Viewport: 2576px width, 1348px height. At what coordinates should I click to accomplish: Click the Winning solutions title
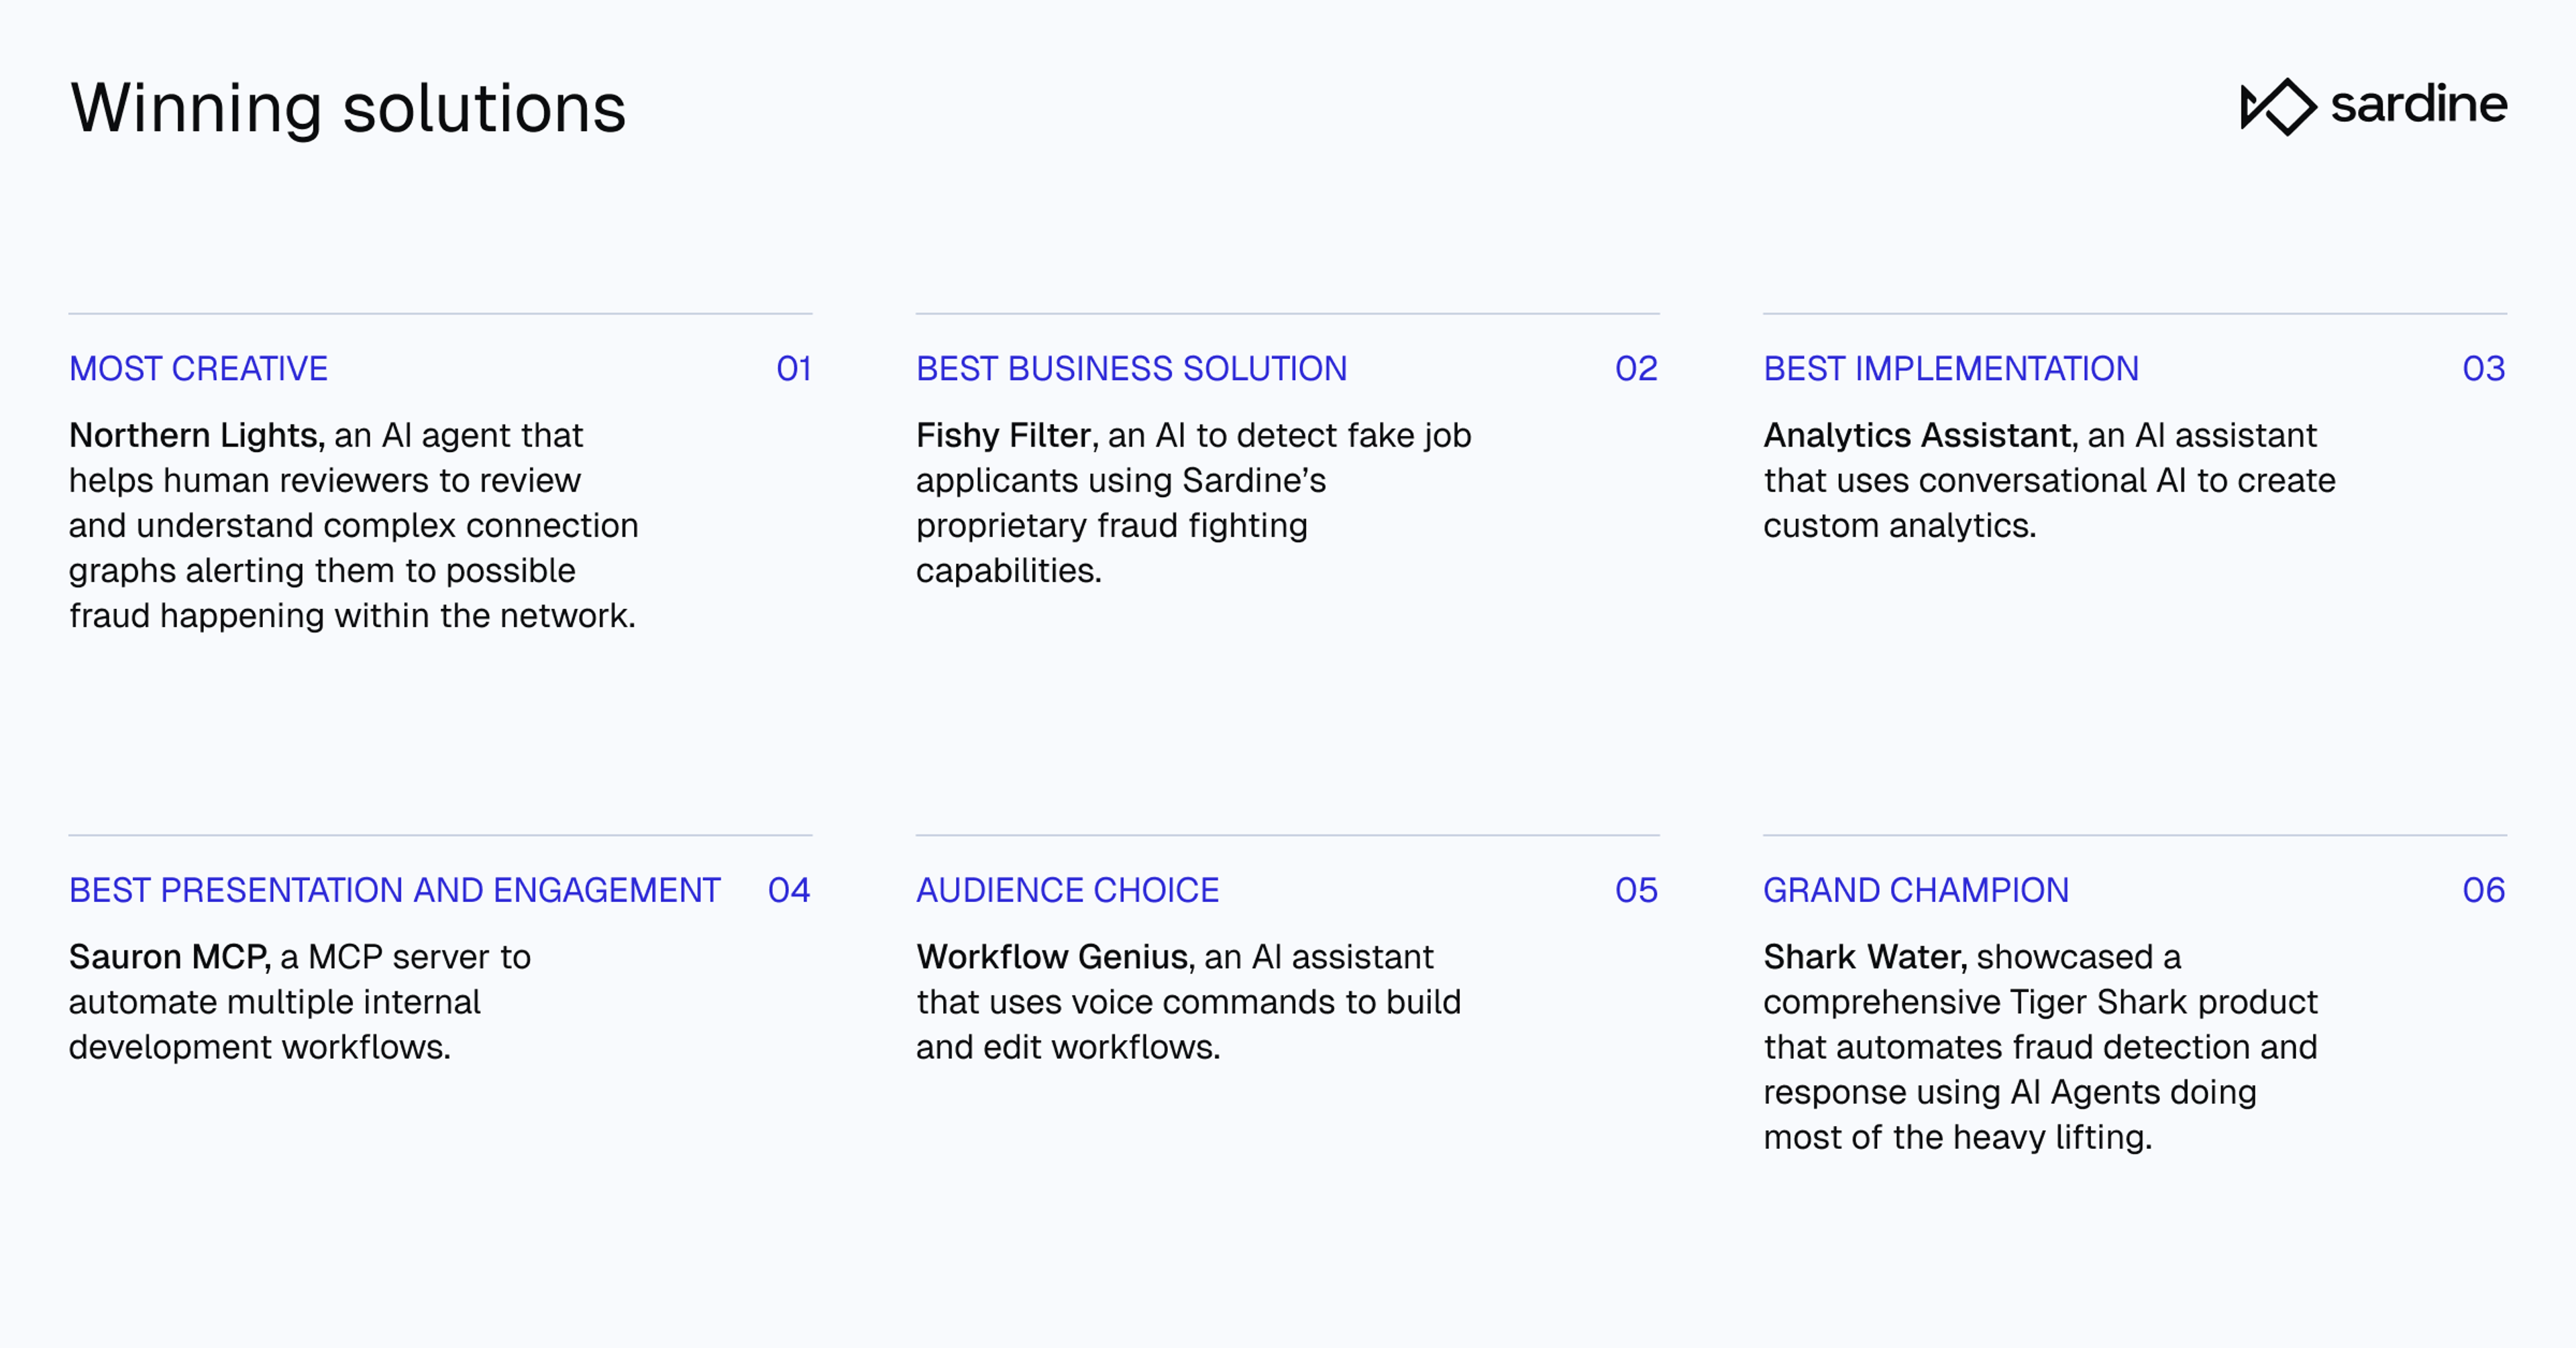coord(348,108)
